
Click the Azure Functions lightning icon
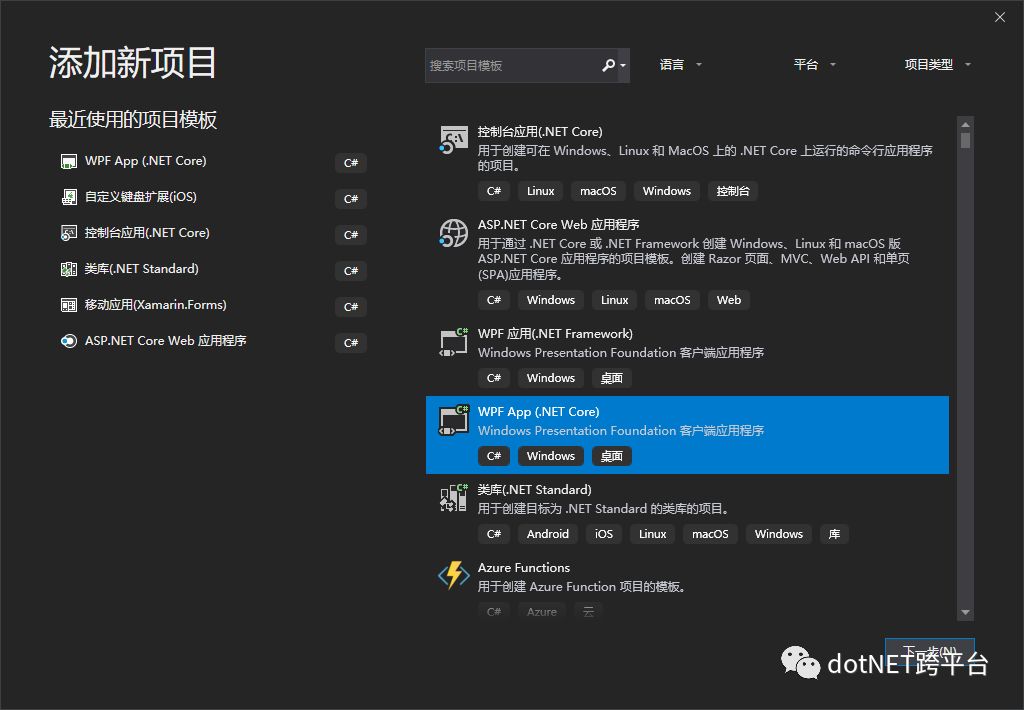point(453,575)
